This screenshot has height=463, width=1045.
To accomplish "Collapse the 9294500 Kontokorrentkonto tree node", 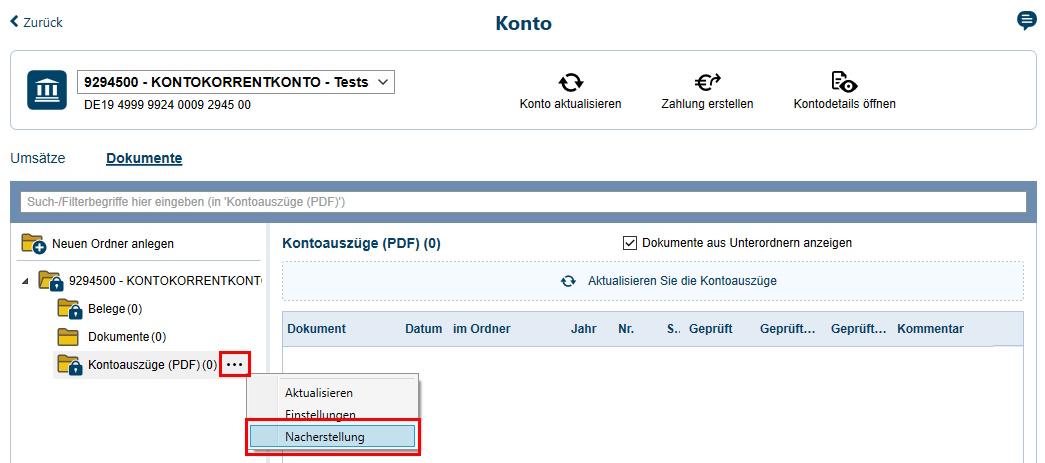I will pyautogui.click(x=25, y=281).
